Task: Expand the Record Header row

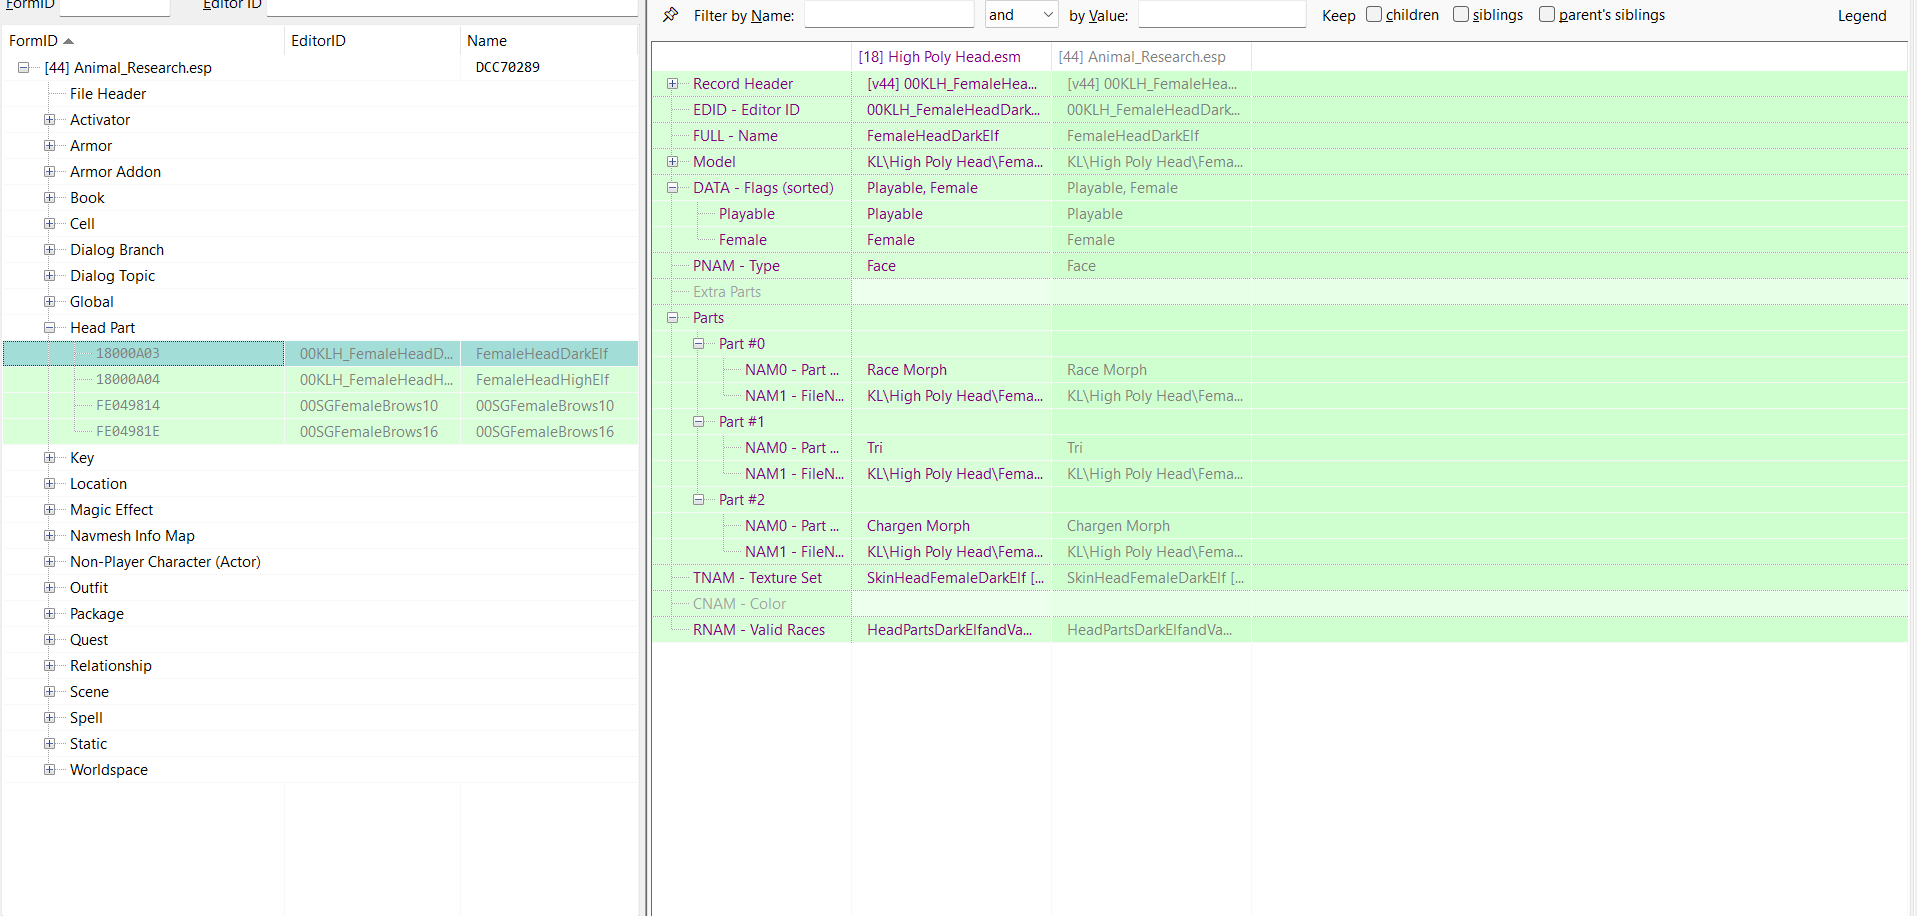Action: pos(673,84)
